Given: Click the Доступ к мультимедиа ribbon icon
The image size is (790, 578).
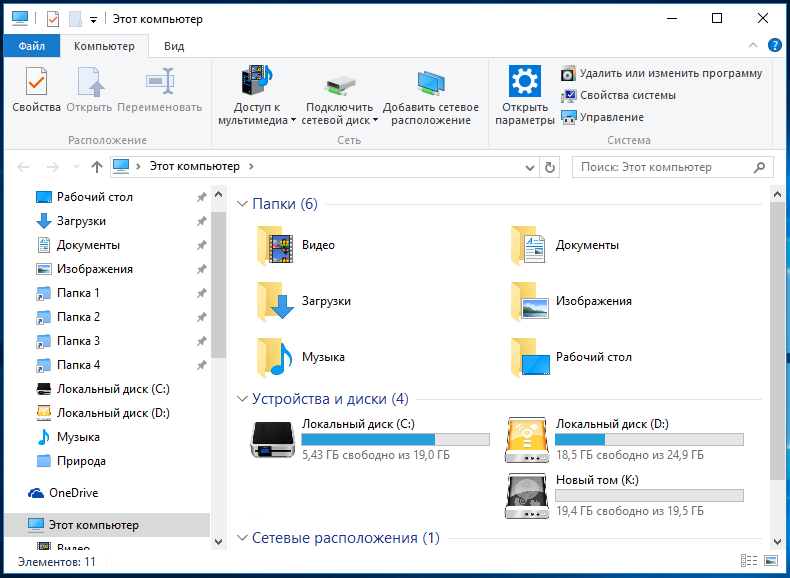Looking at the screenshot, I should point(257,80).
